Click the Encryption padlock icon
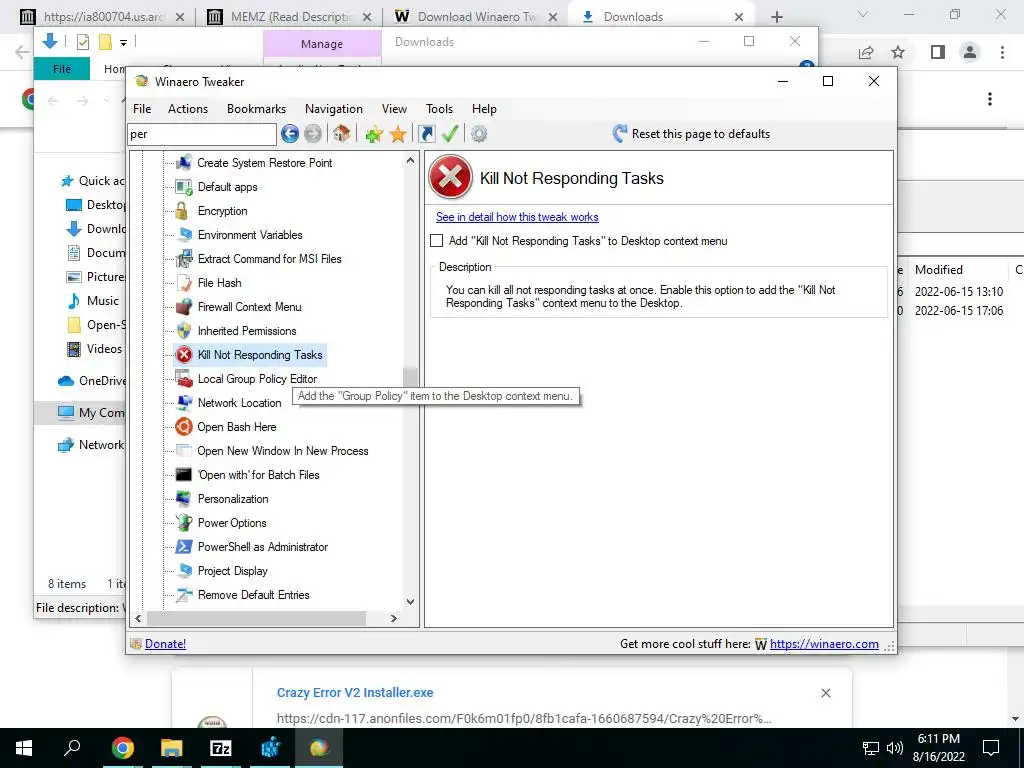Image resolution: width=1024 pixels, height=768 pixels. pos(182,211)
